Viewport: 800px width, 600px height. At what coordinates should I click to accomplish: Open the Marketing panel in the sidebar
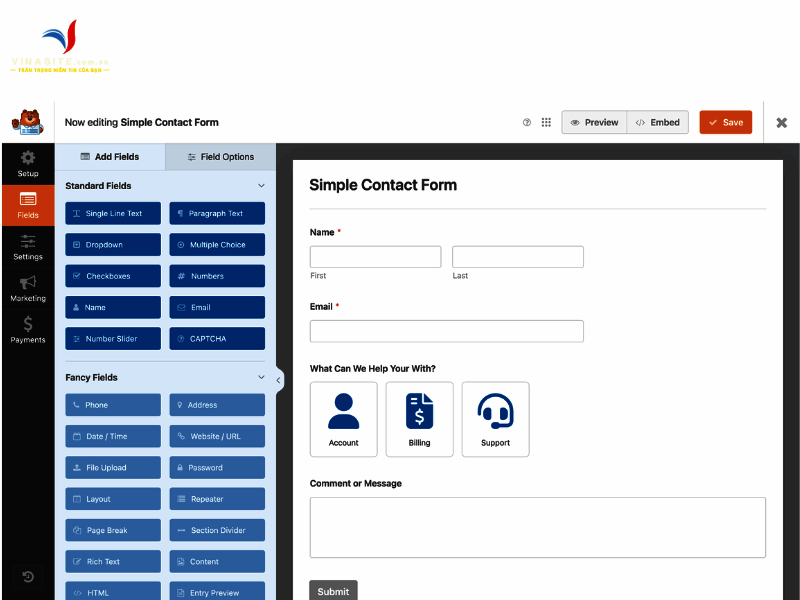coord(27,290)
